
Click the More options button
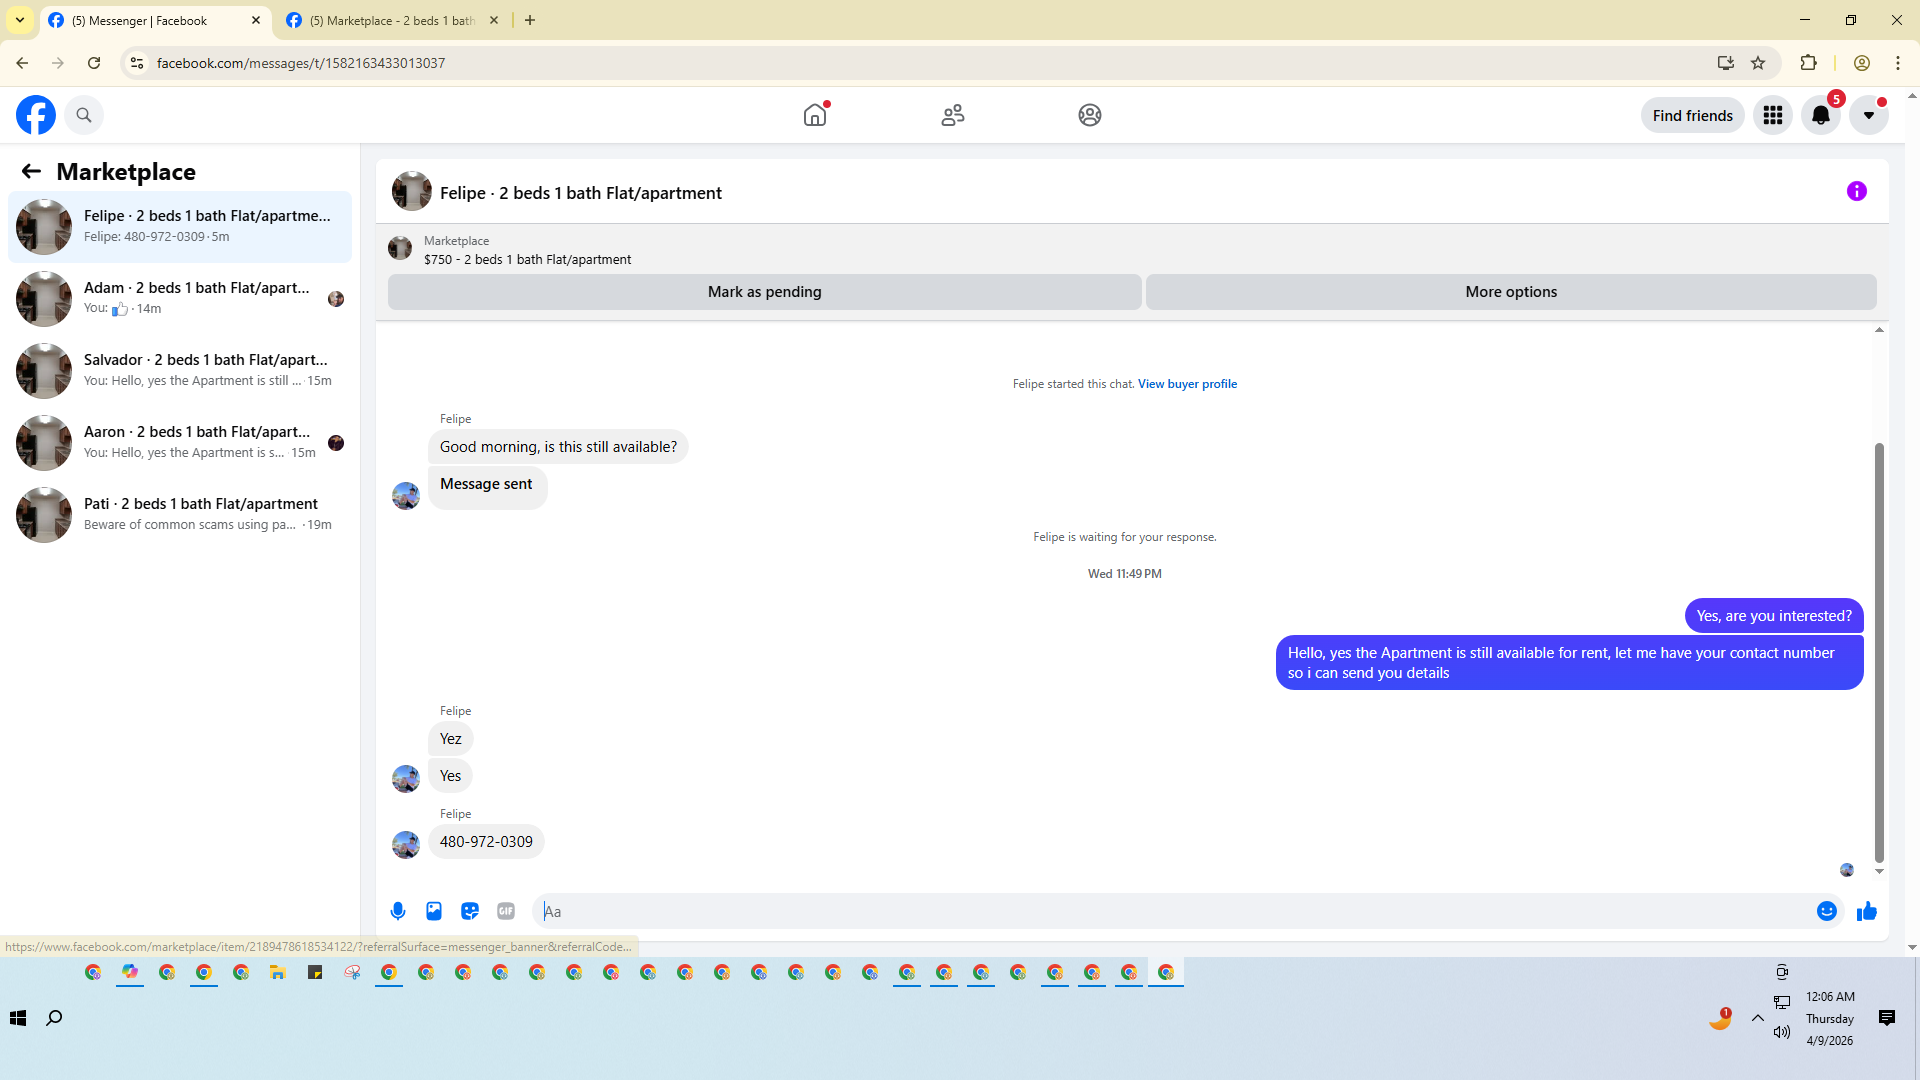click(x=1510, y=292)
